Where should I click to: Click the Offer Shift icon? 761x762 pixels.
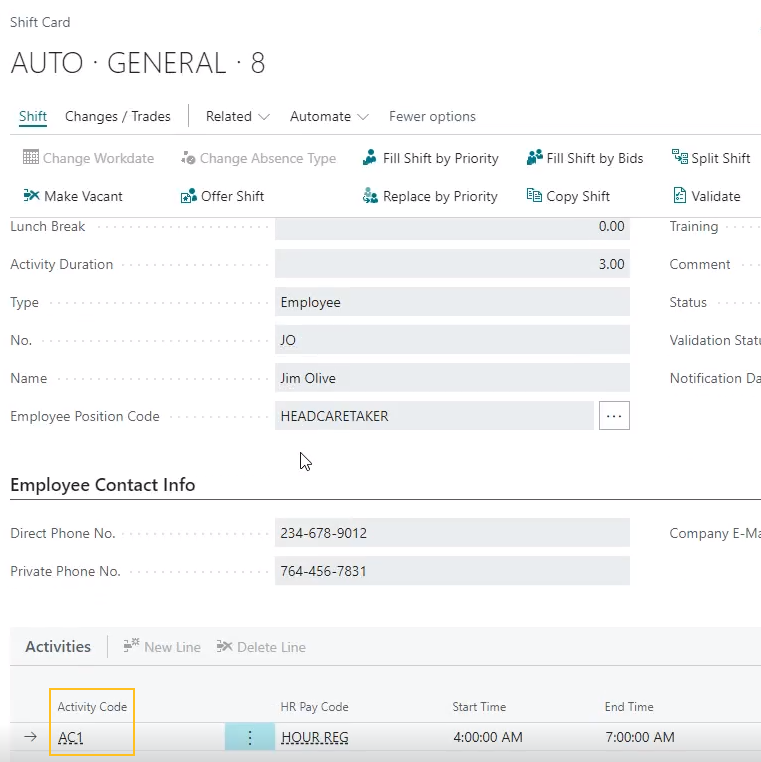point(188,196)
